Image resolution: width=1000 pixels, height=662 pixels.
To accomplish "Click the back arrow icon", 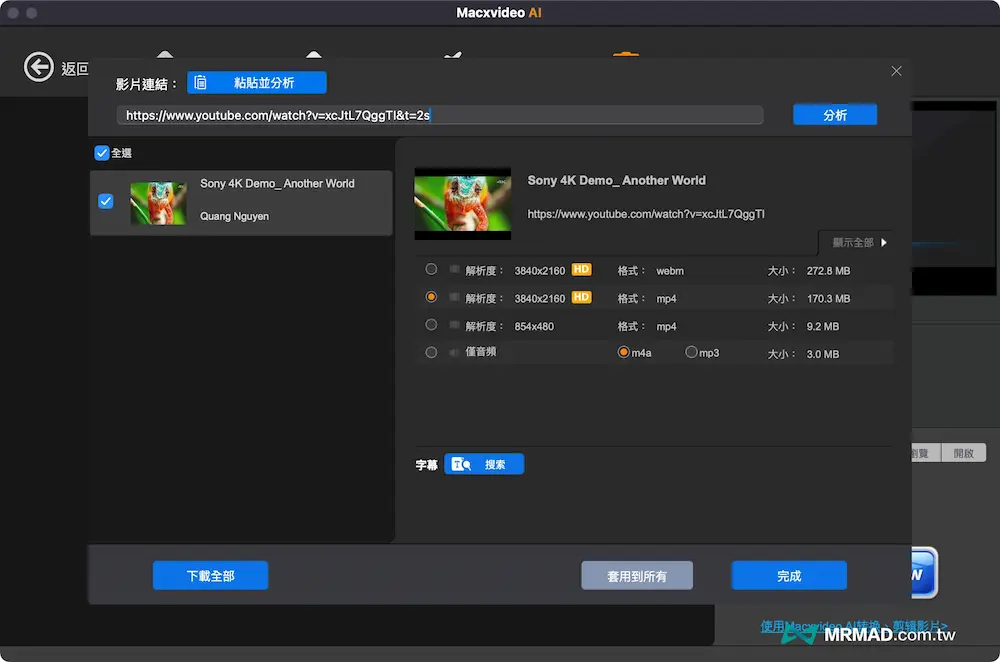I will pyautogui.click(x=39, y=68).
